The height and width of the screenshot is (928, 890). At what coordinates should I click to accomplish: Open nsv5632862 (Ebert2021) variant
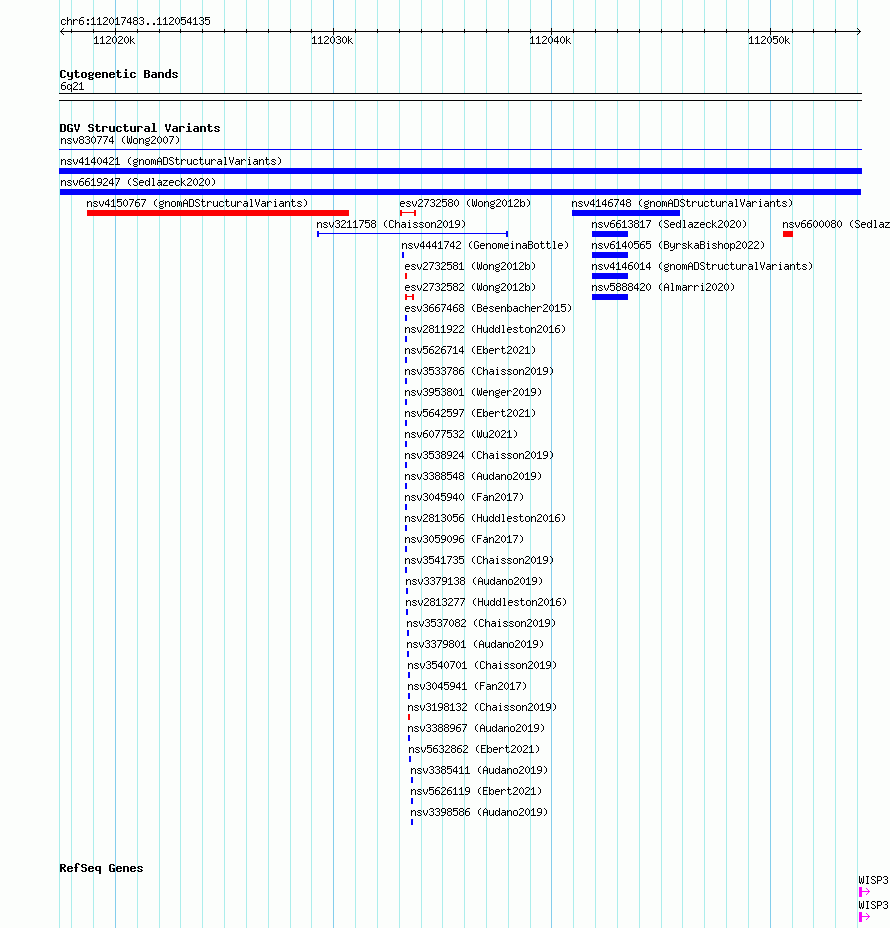(x=474, y=749)
